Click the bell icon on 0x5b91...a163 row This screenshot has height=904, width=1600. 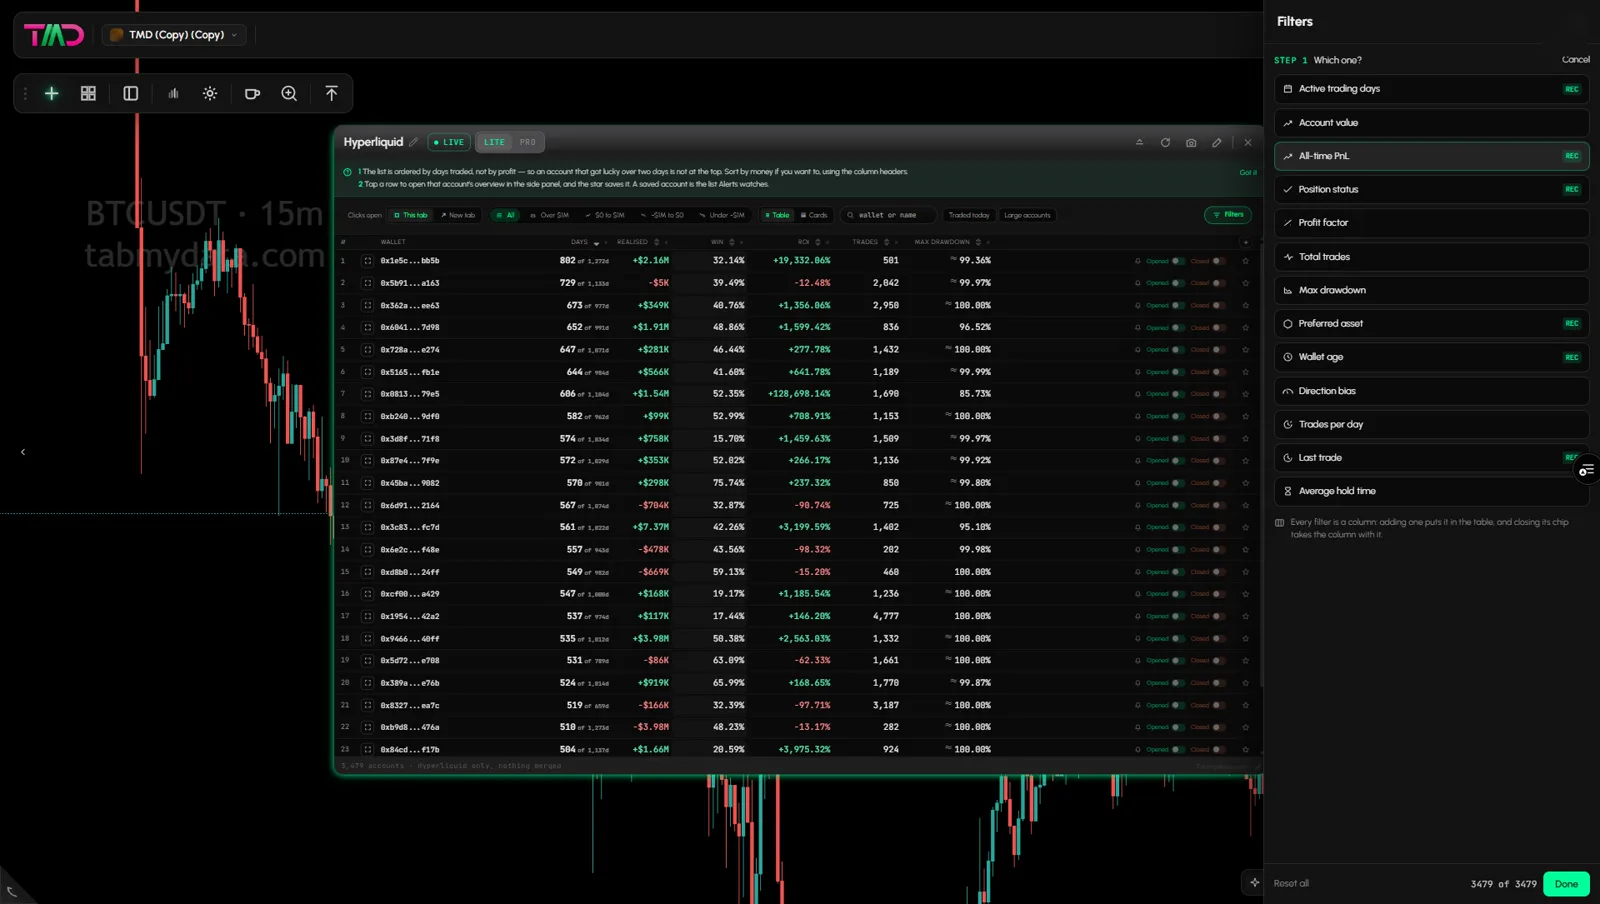point(1137,283)
